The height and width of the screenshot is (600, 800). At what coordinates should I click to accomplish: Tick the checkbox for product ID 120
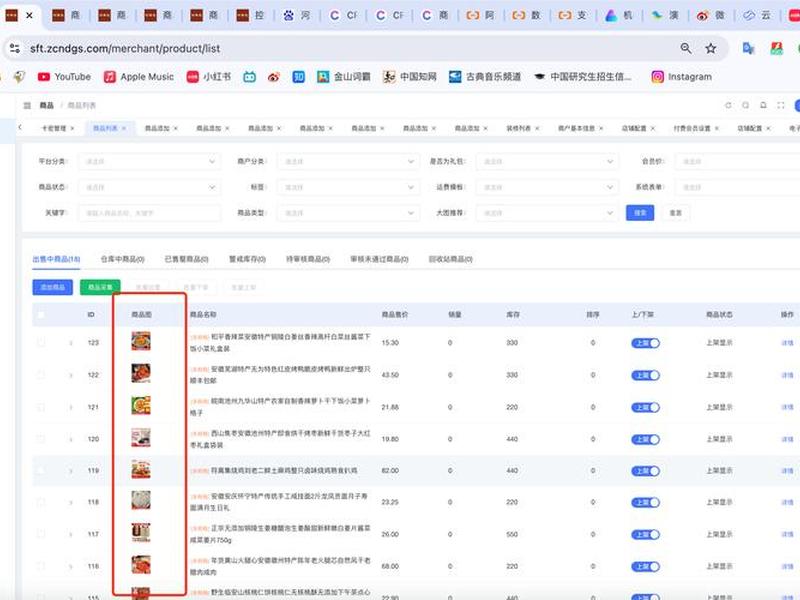click(41, 439)
